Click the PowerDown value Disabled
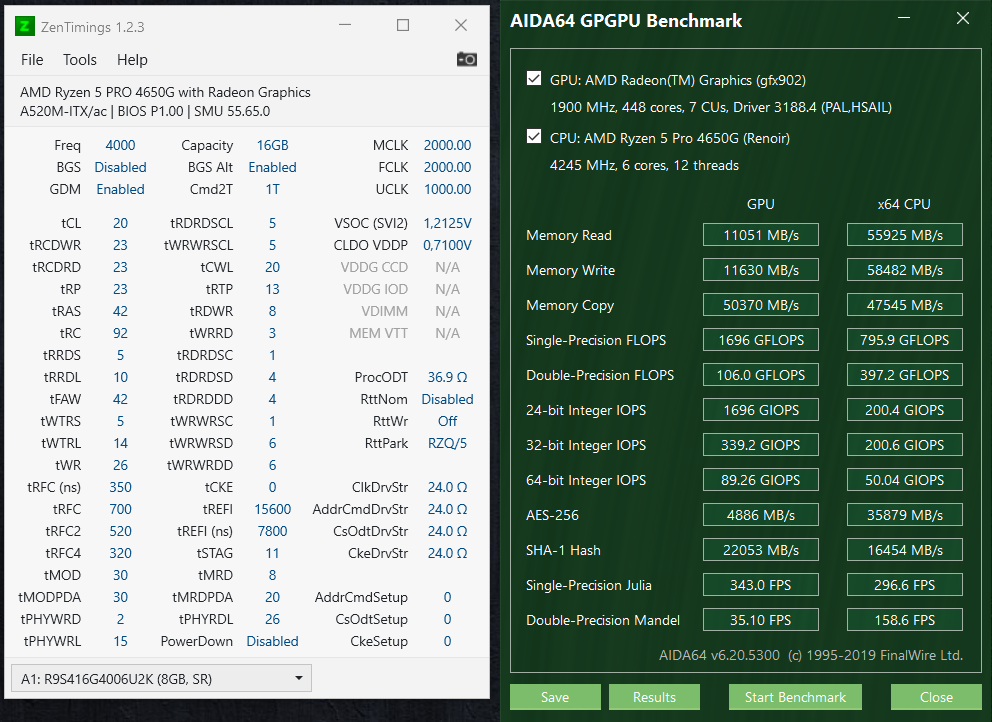992x722 pixels. 272,641
